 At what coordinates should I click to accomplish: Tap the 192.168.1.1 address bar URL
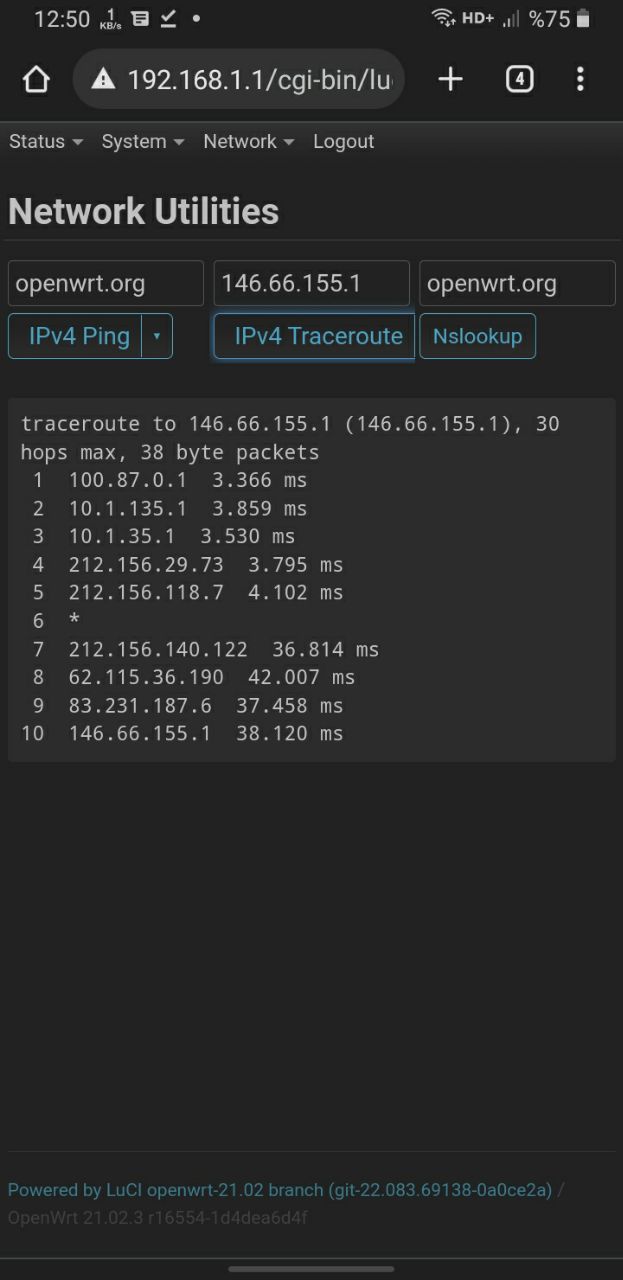[x=258, y=80]
